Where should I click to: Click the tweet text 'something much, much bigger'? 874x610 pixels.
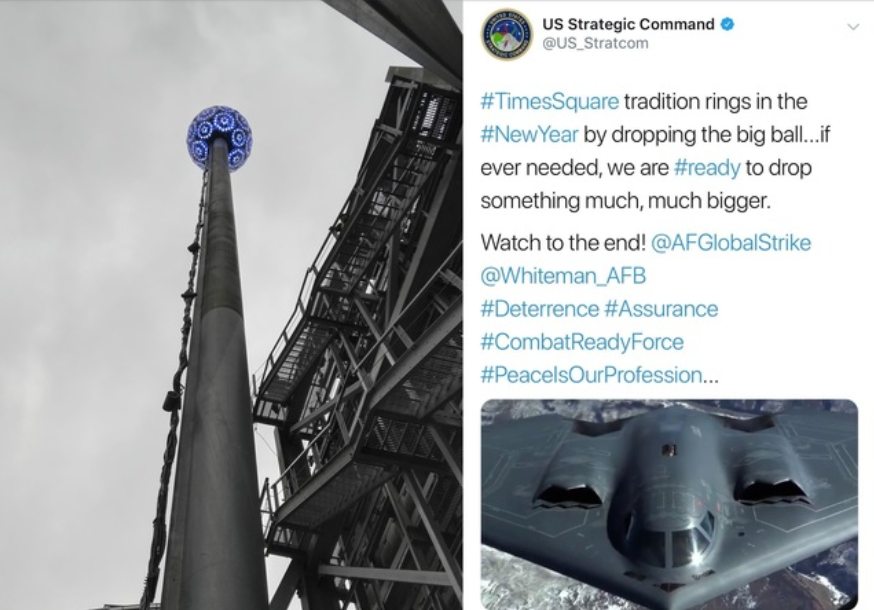pyautogui.click(x=625, y=201)
